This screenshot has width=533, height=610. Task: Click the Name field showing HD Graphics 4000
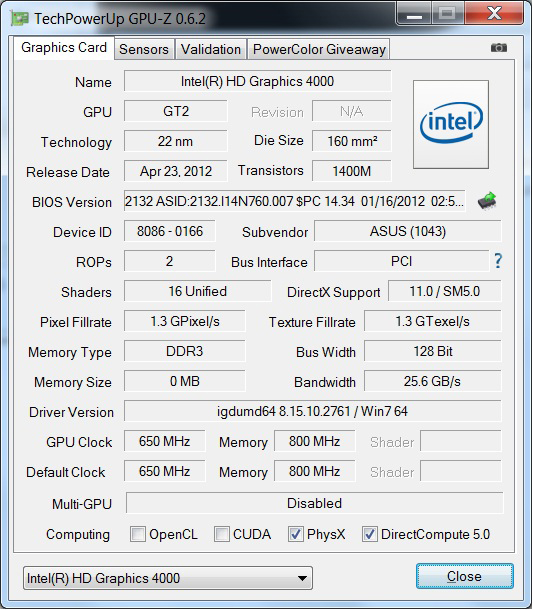[x=258, y=81]
